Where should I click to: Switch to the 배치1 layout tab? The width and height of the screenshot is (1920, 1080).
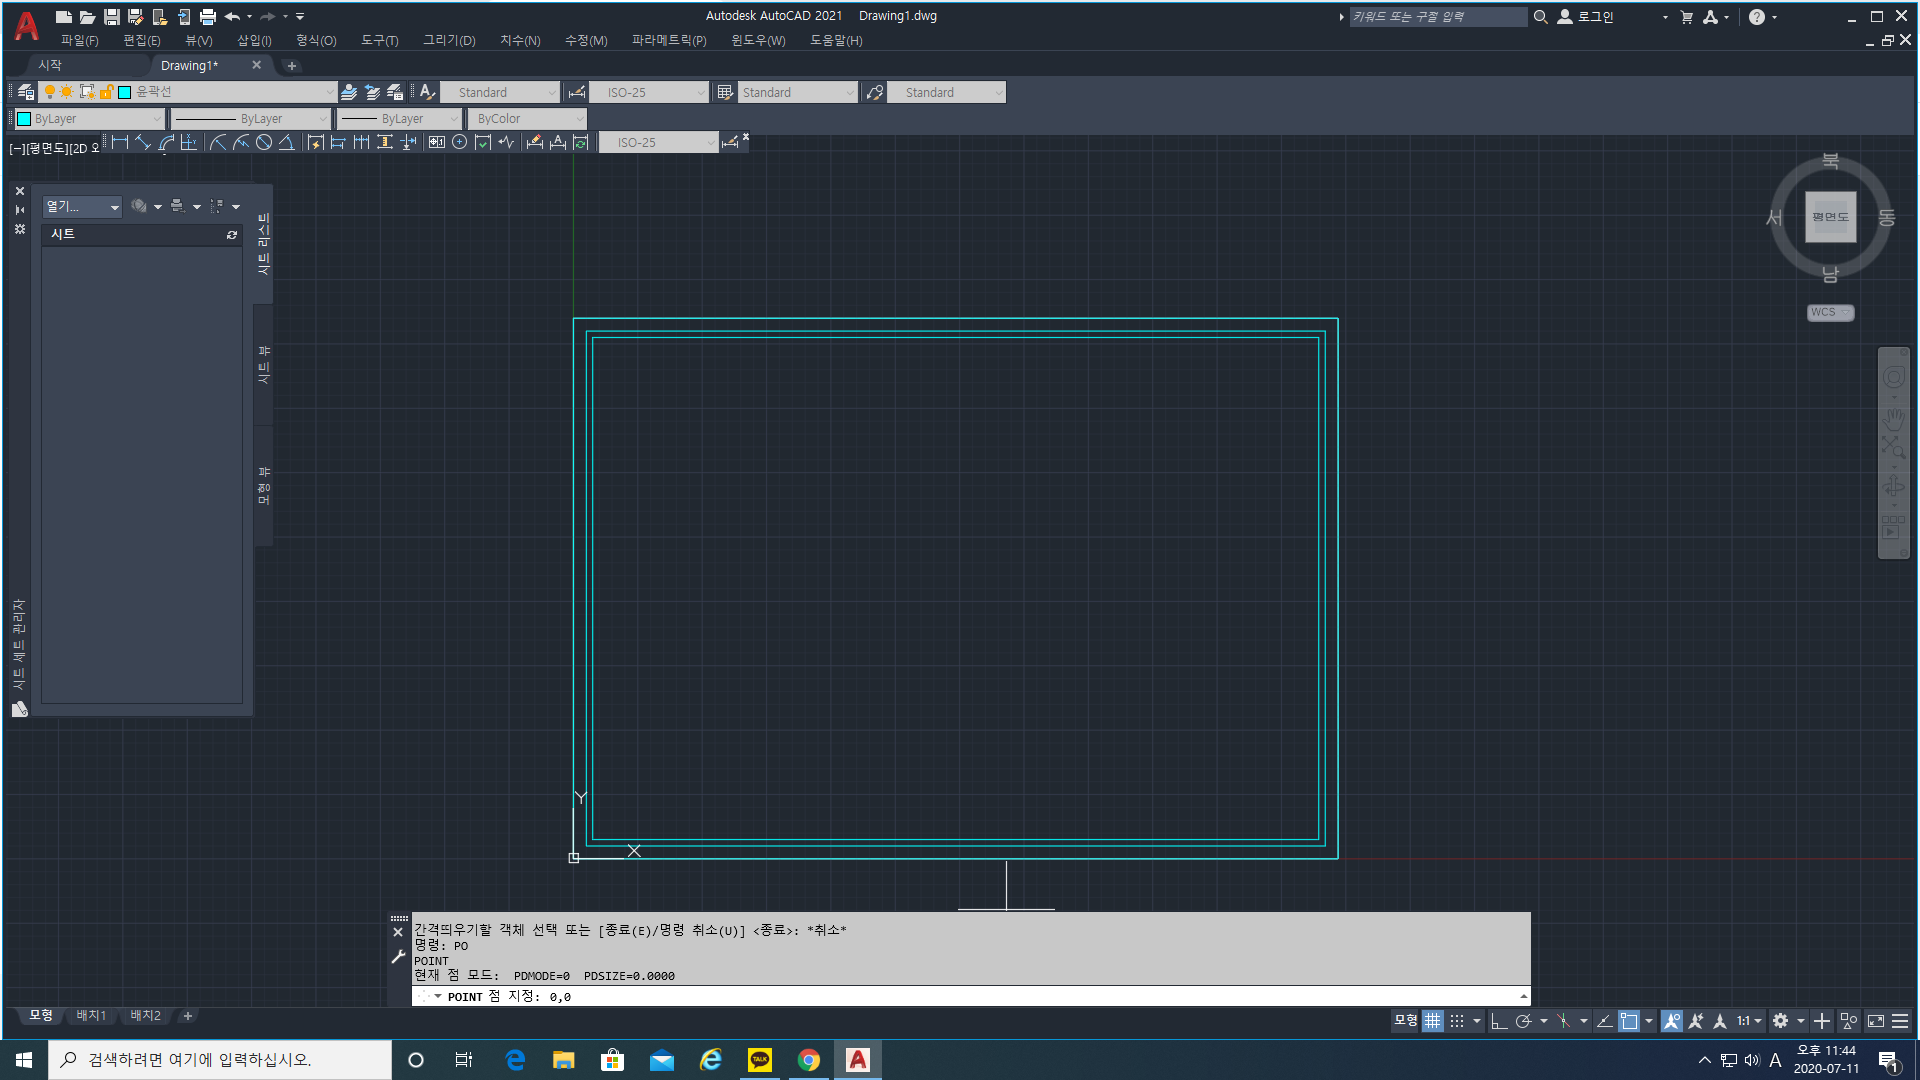[91, 1015]
